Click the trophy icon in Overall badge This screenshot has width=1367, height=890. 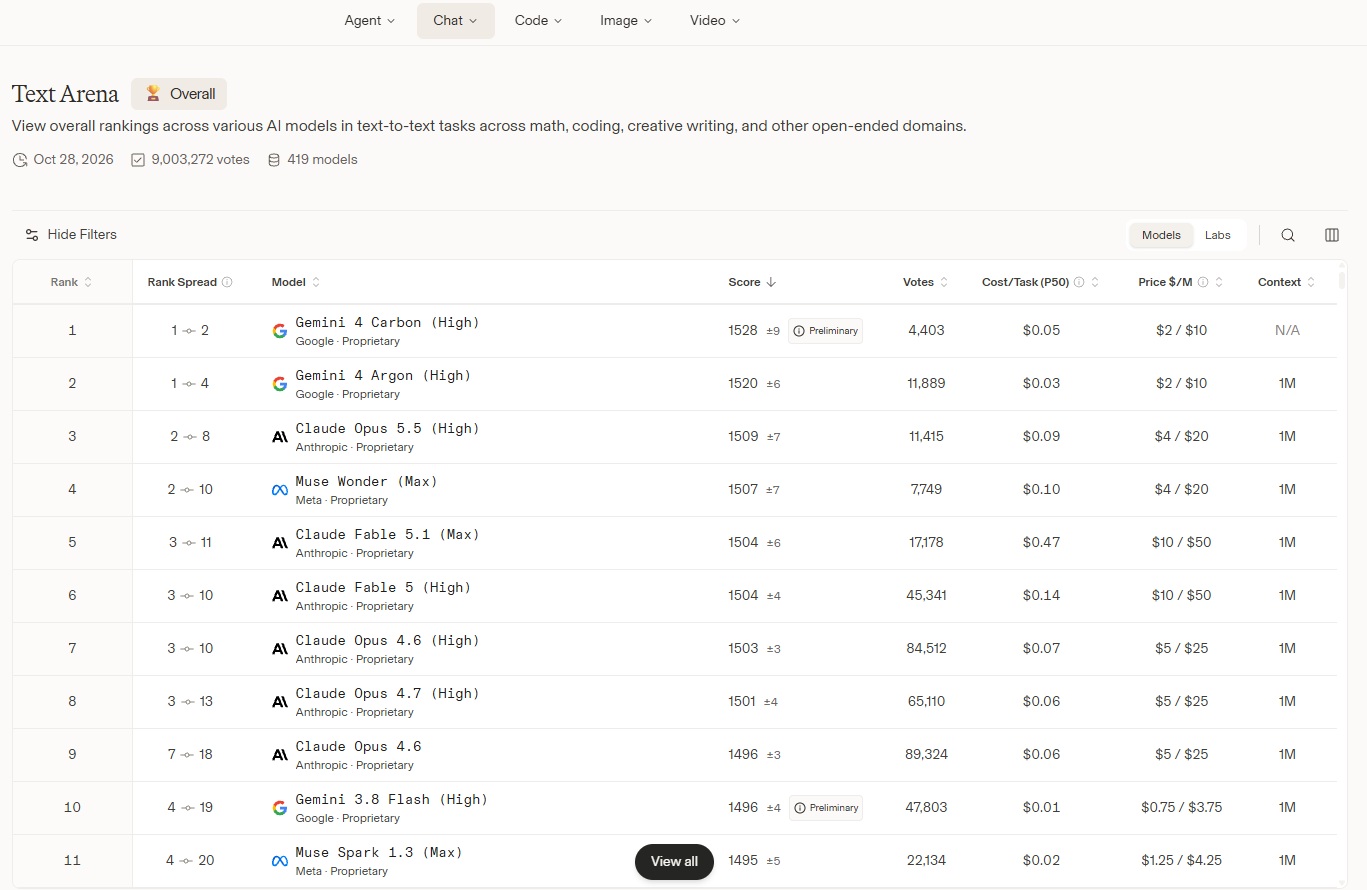[153, 93]
